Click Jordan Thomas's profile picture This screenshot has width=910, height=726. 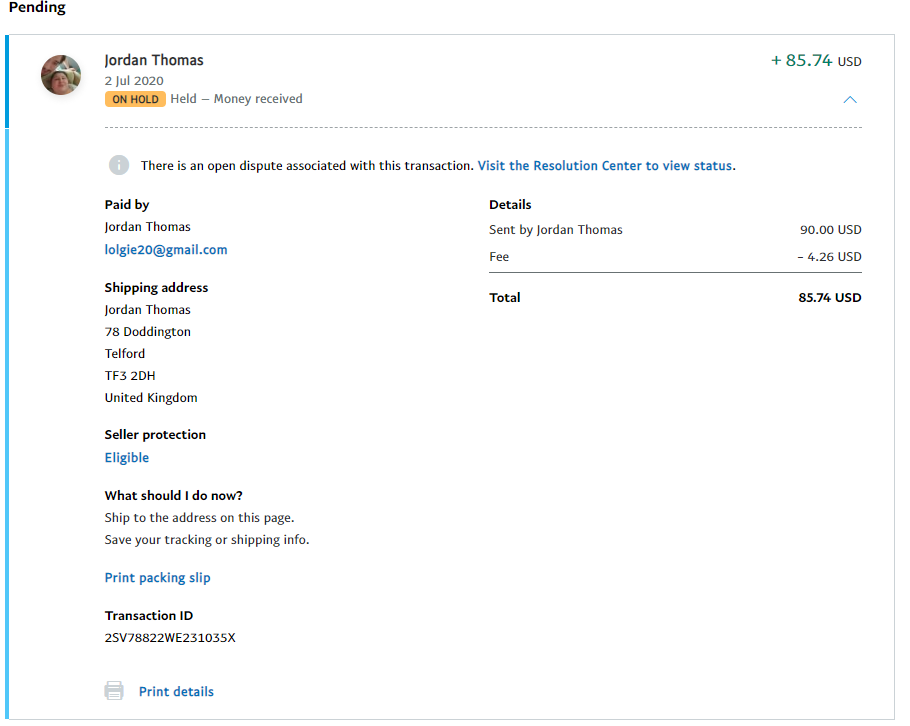coord(61,75)
